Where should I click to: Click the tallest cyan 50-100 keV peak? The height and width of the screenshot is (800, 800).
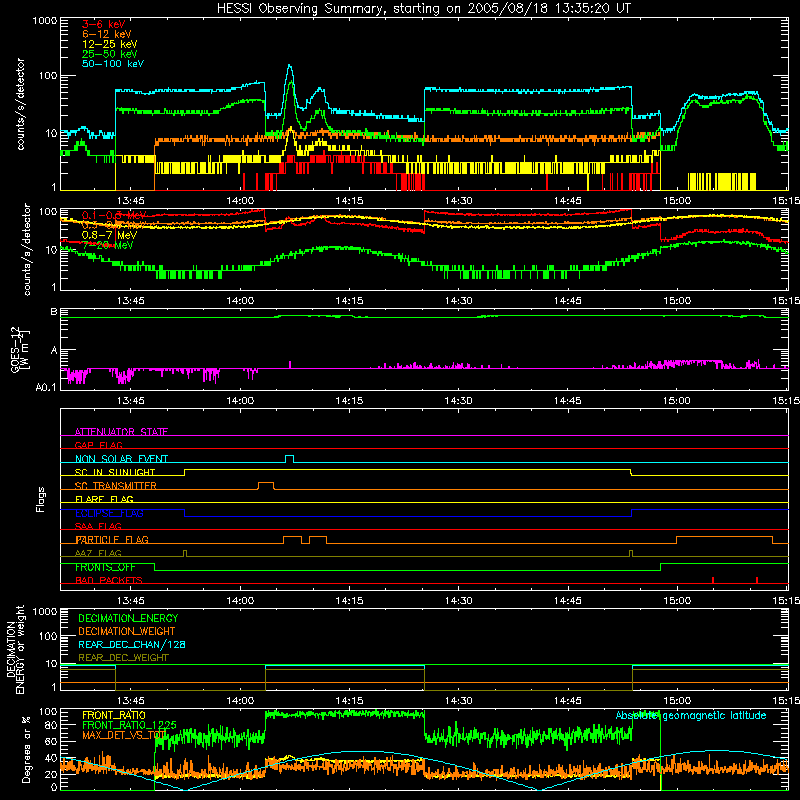coord(290,65)
